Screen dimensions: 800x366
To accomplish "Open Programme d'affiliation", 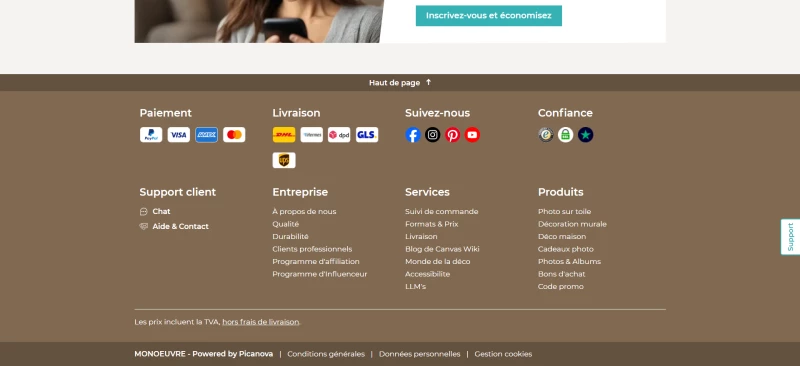I will coord(316,261).
